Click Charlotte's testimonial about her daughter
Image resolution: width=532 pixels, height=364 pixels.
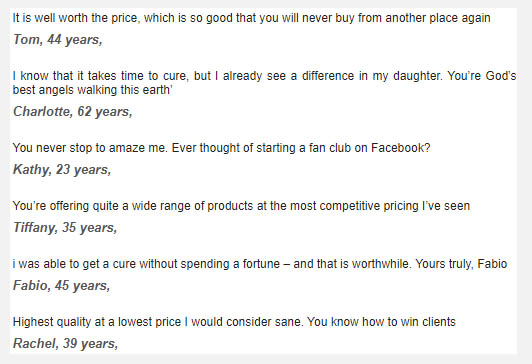pyautogui.click(x=264, y=82)
